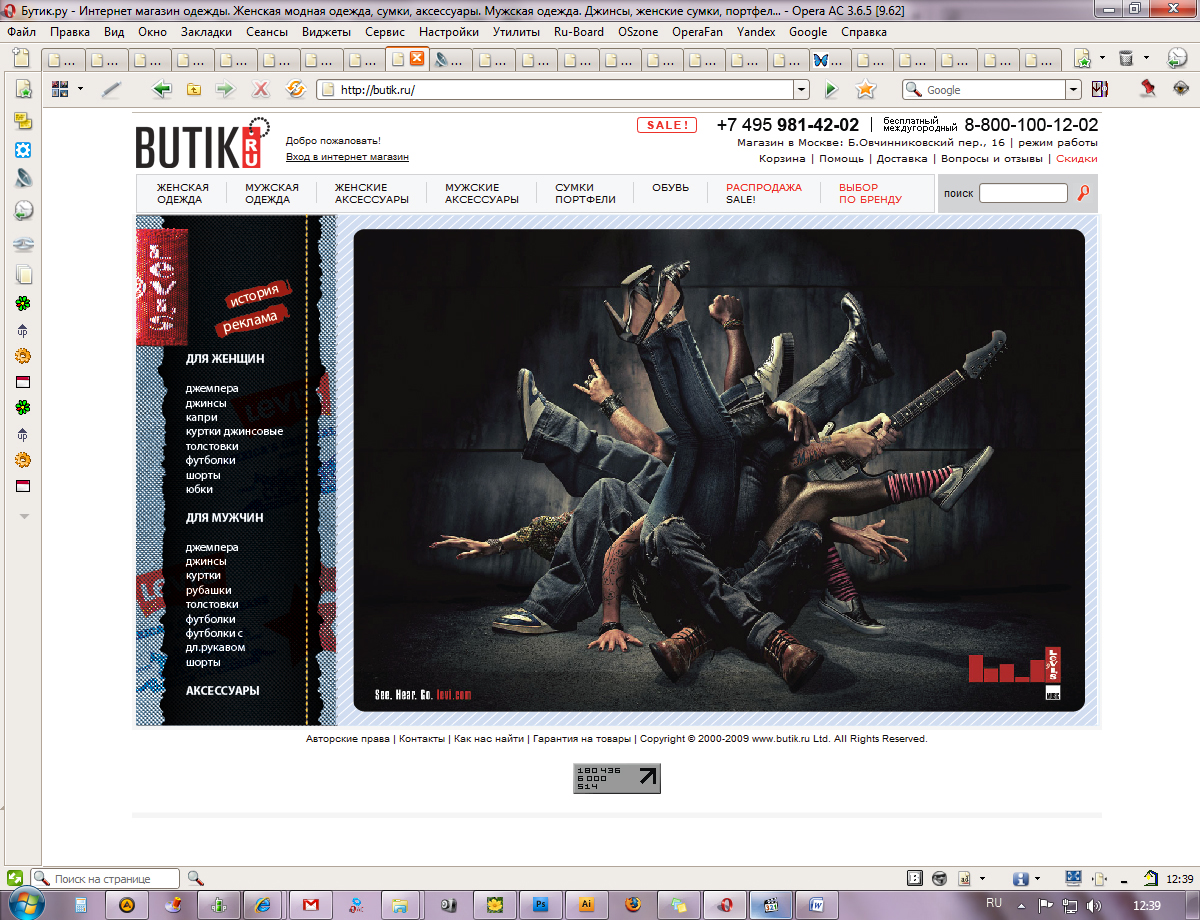
Task: Click the go-up-folder icon in toolbar
Action: pos(194,89)
